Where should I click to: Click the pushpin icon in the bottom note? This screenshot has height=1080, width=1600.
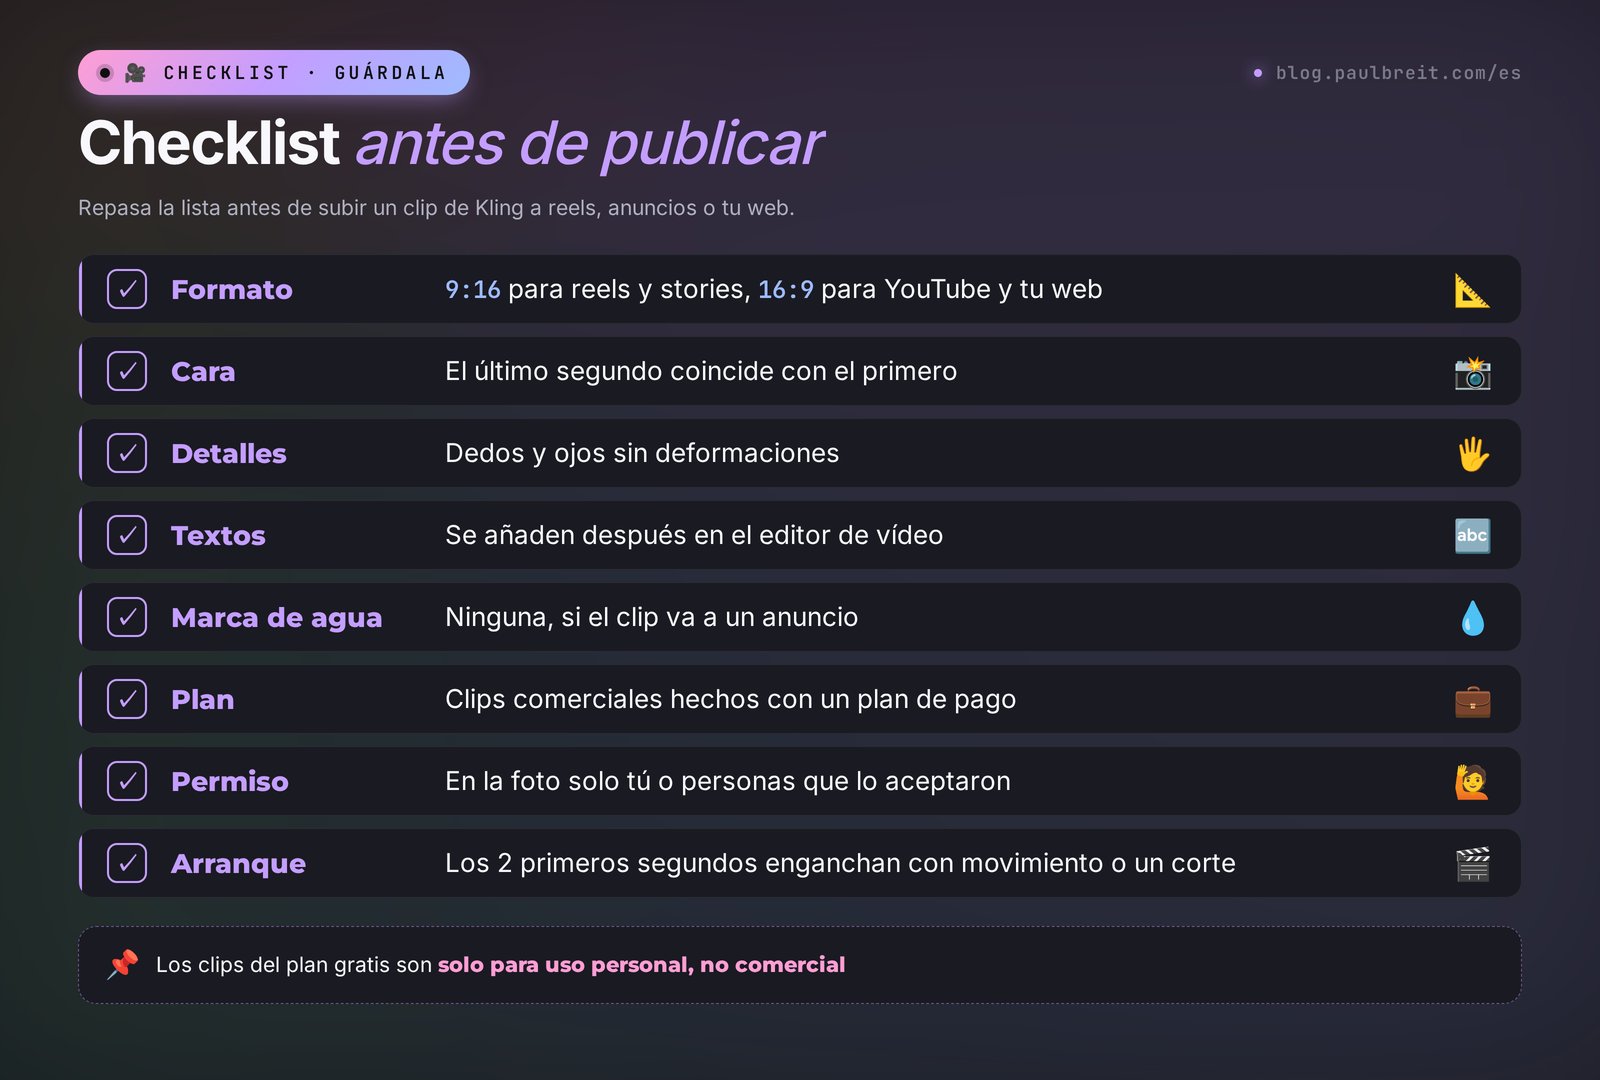(x=123, y=965)
